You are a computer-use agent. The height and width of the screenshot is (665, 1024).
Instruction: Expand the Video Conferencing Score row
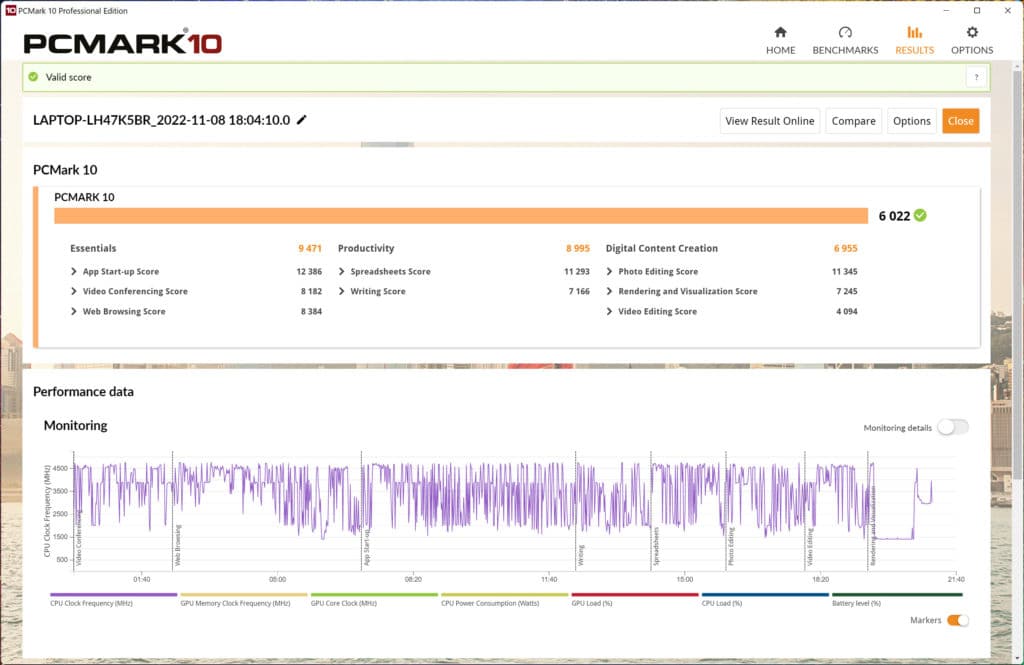point(74,291)
